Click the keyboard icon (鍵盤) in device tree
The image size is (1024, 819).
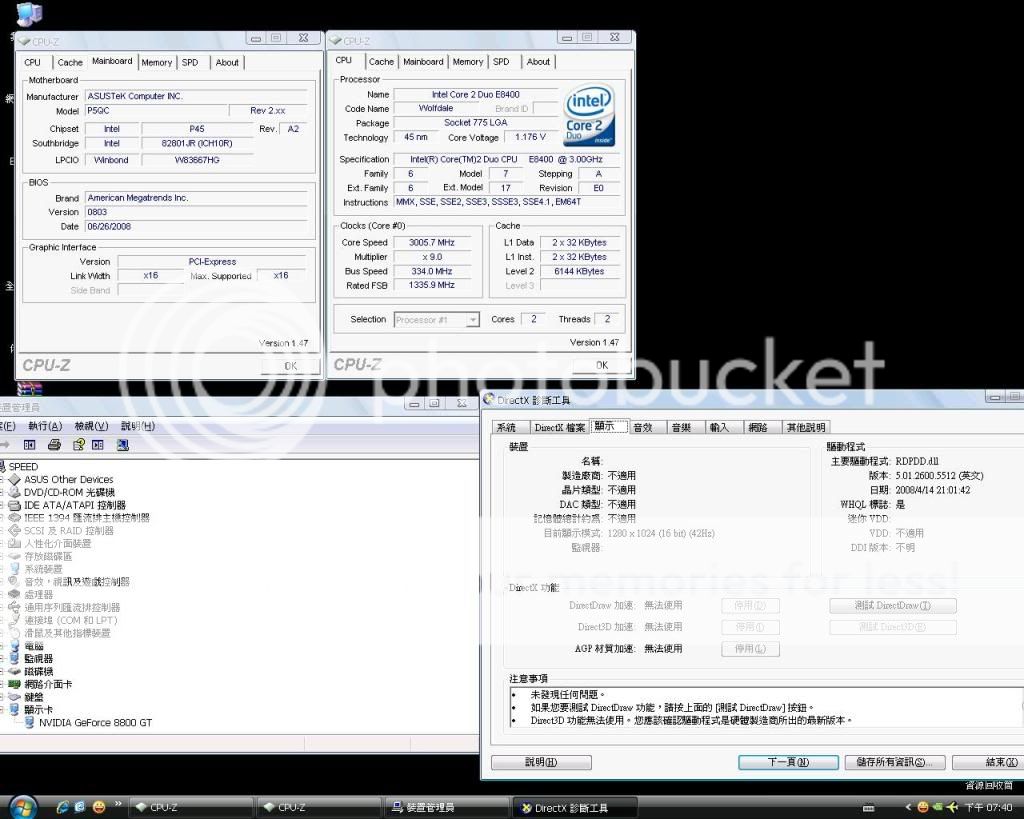[x=14, y=697]
